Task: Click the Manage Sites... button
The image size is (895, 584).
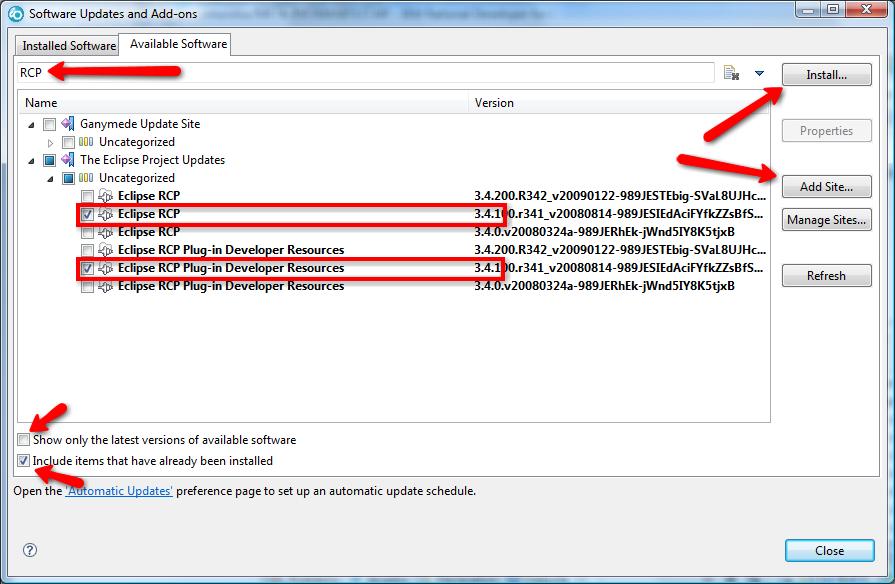Action: point(827,220)
